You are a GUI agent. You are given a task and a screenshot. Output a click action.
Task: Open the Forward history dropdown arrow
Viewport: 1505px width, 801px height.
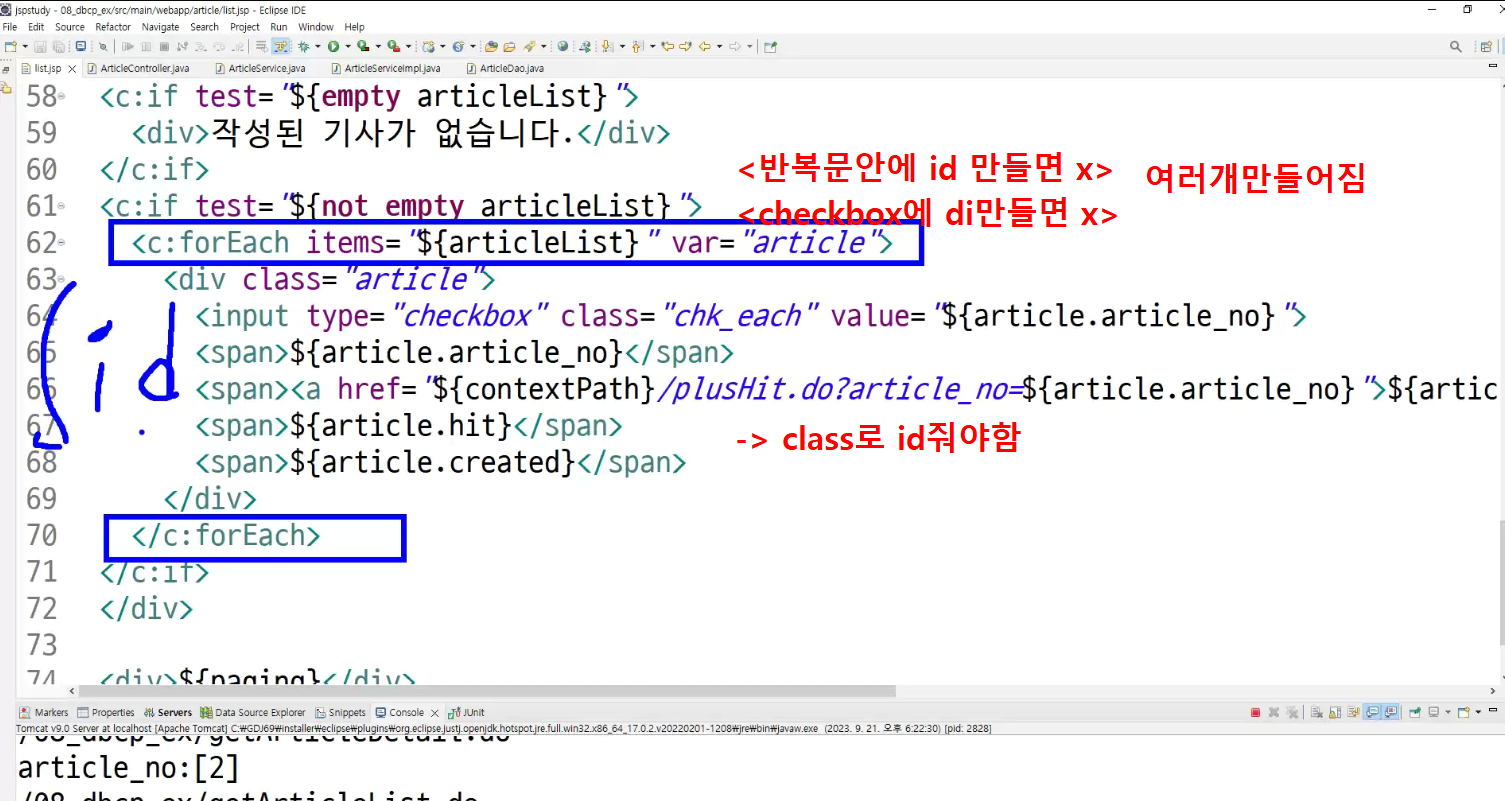point(750,46)
